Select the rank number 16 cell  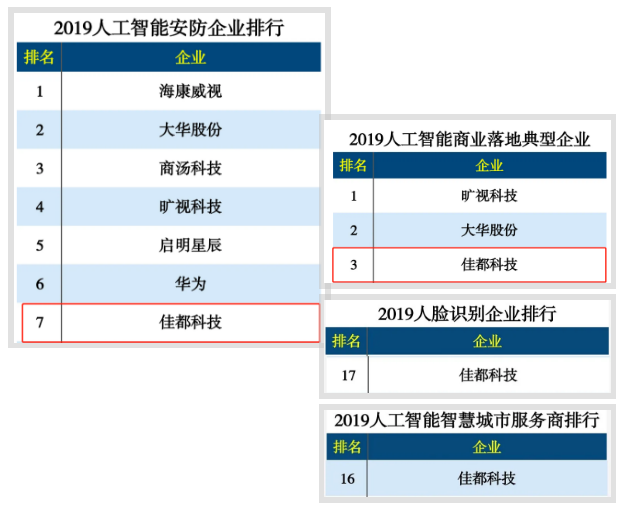click(347, 479)
